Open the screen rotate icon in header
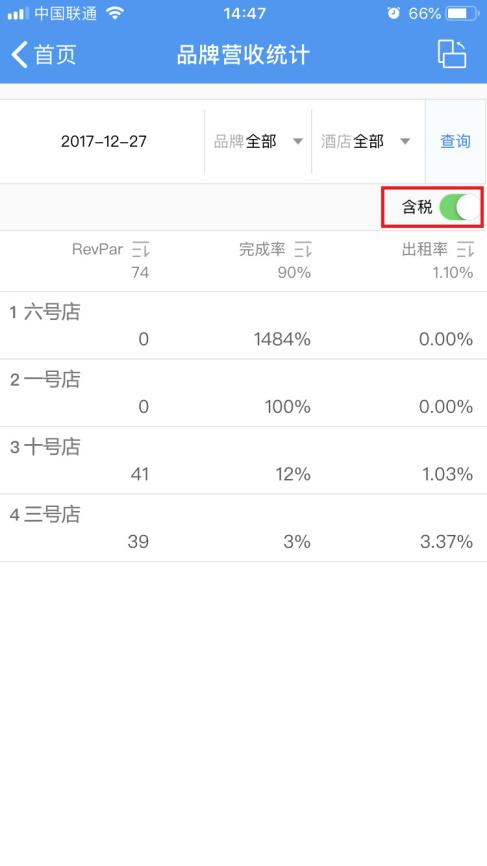This screenshot has width=487, height=866. click(x=452, y=54)
